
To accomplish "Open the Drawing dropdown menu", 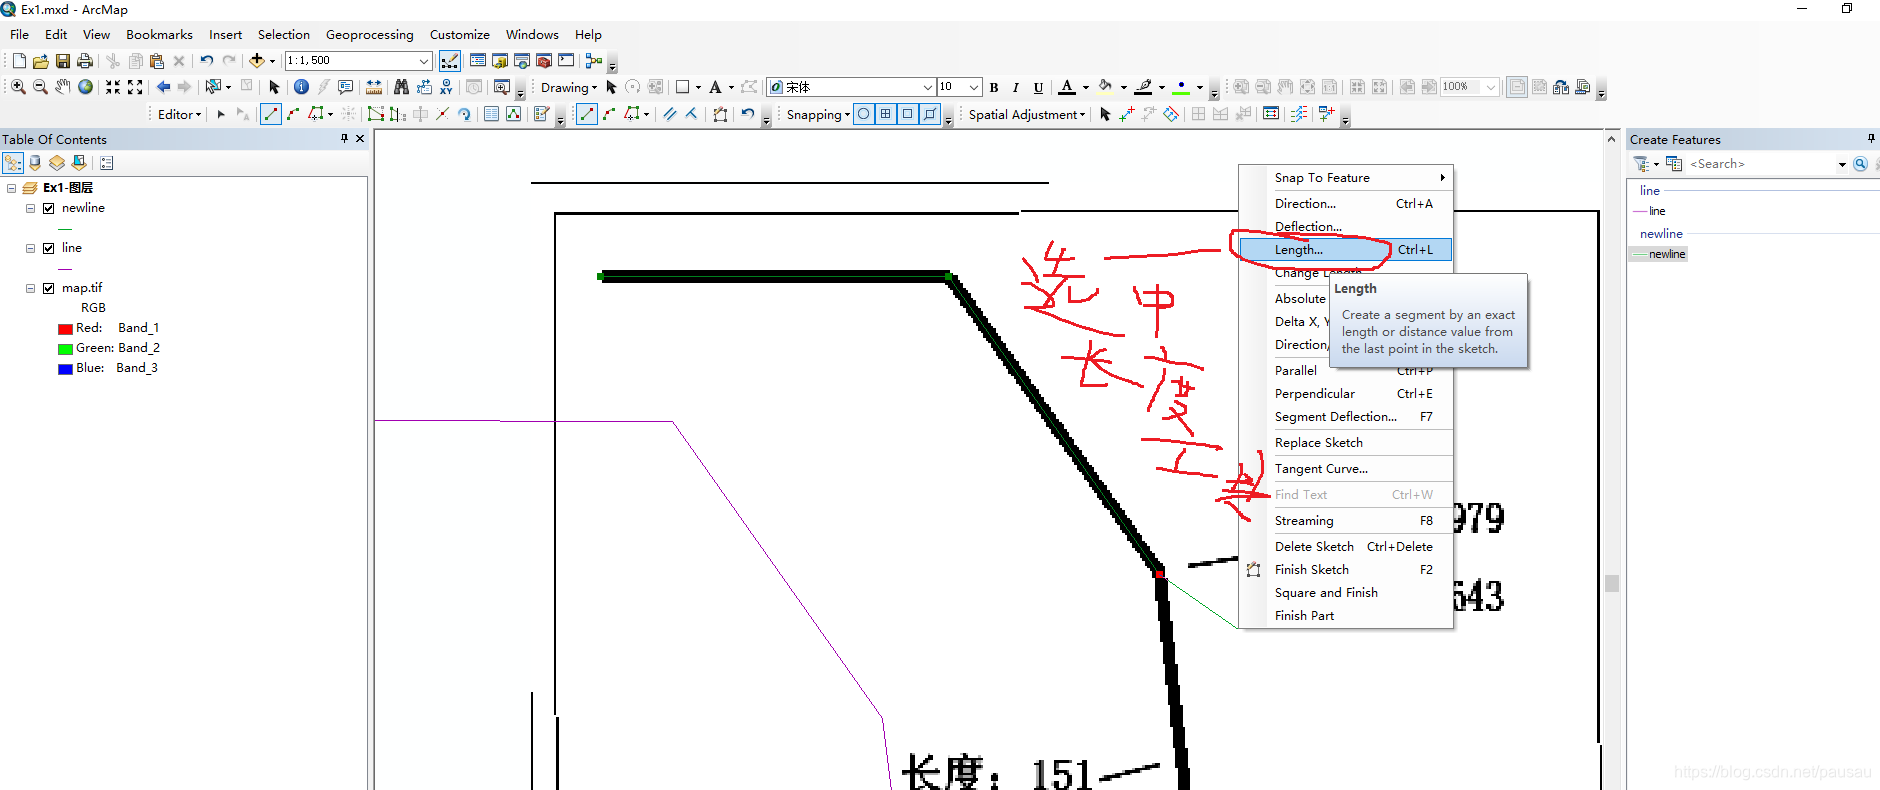I will [569, 87].
